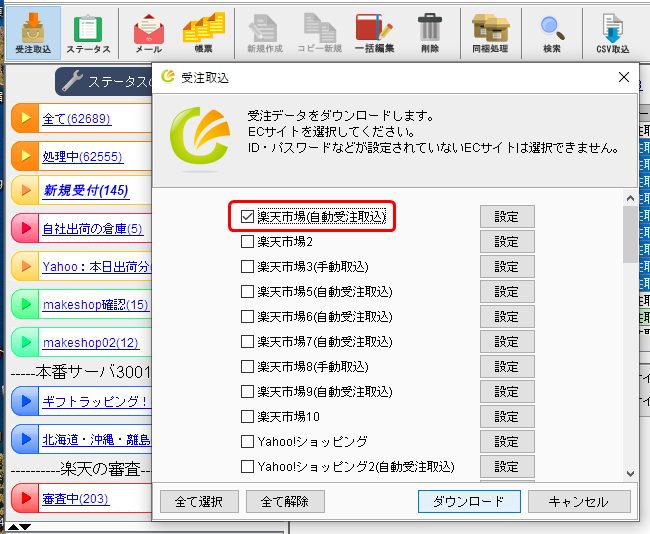Click the red play icon beside 自社出荷の倉庫(5)
Image resolution: width=650 pixels, height=534 pixels.
click(x=26, y=228)
